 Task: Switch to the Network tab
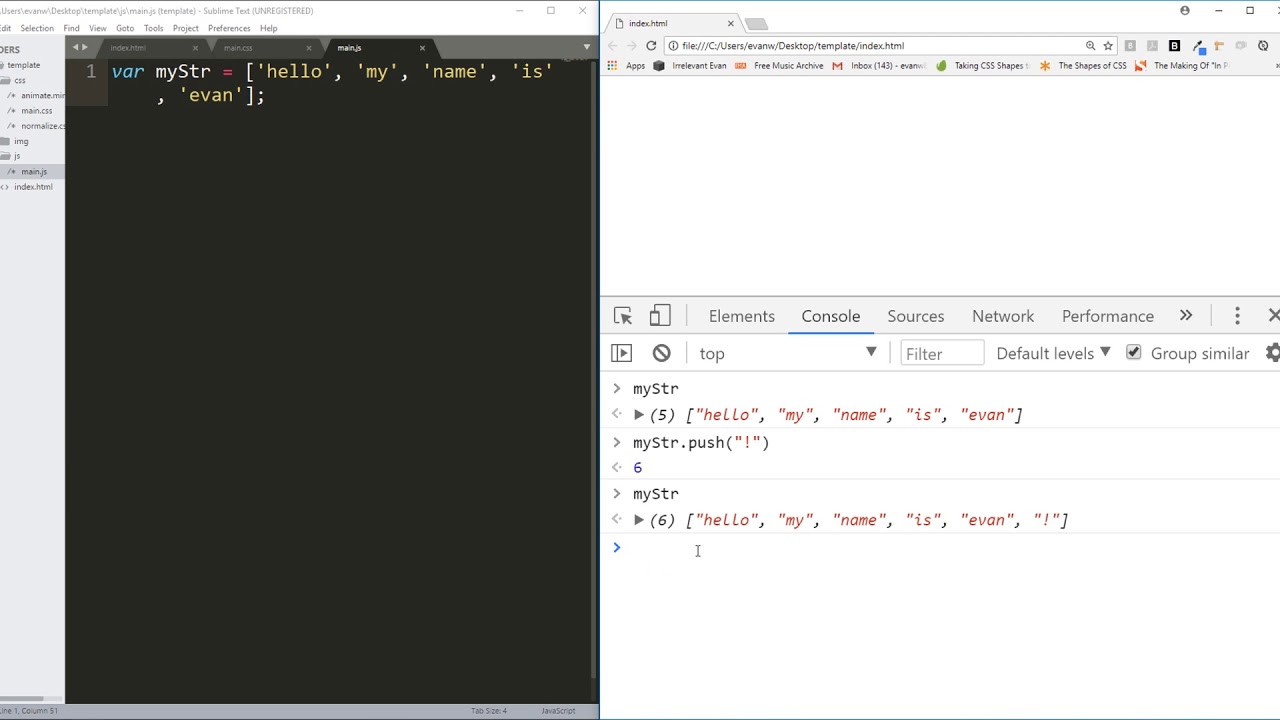click(1003, 316)
